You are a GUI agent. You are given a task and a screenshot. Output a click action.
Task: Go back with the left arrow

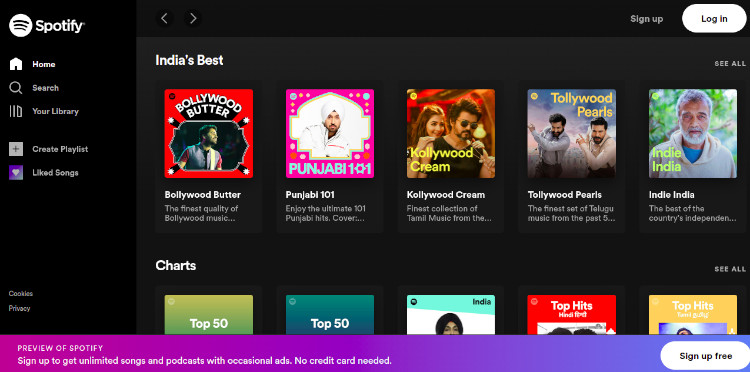click(x=164, y=19)
